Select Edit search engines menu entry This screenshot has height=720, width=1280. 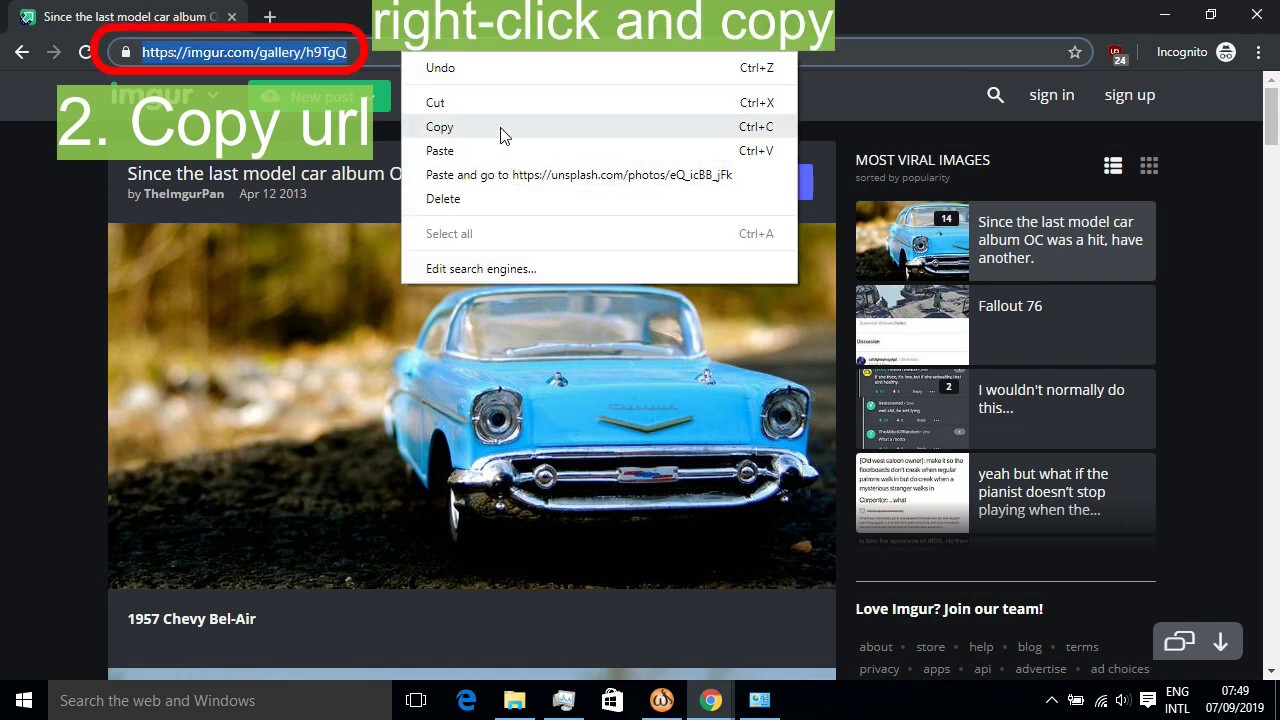pos(600,269)
